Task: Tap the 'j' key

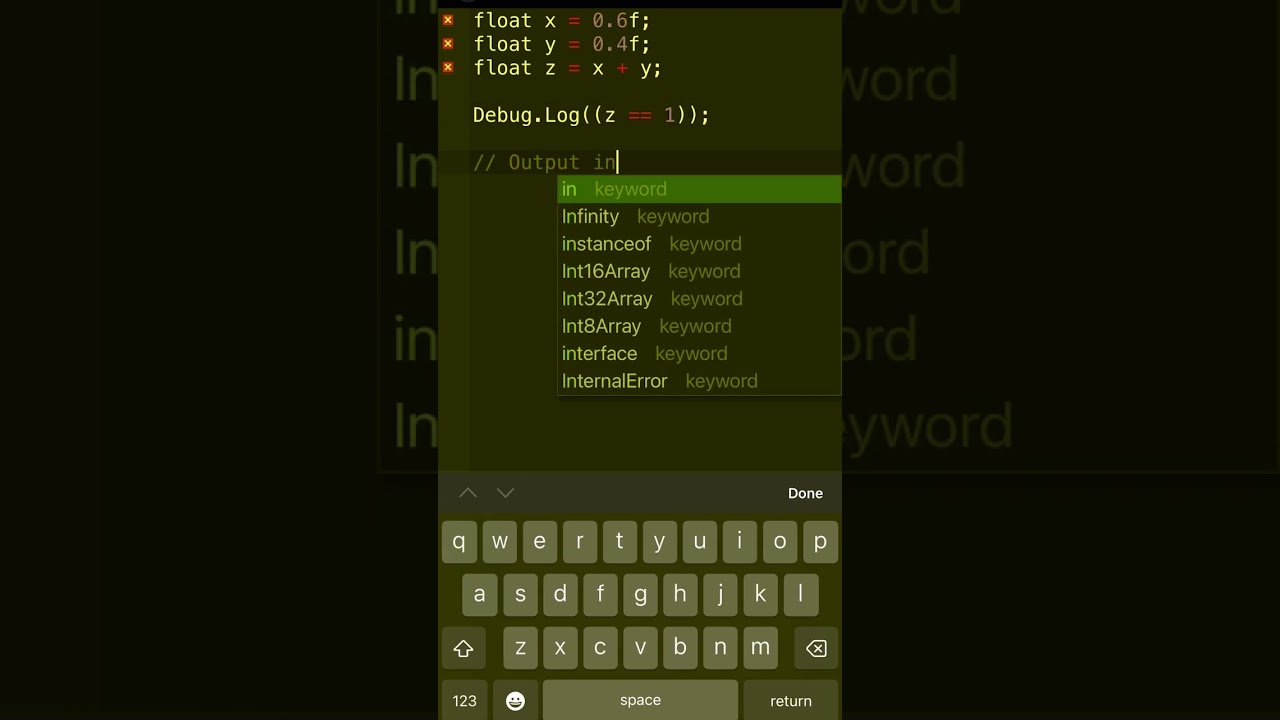Action: click(x=720, y=594)
